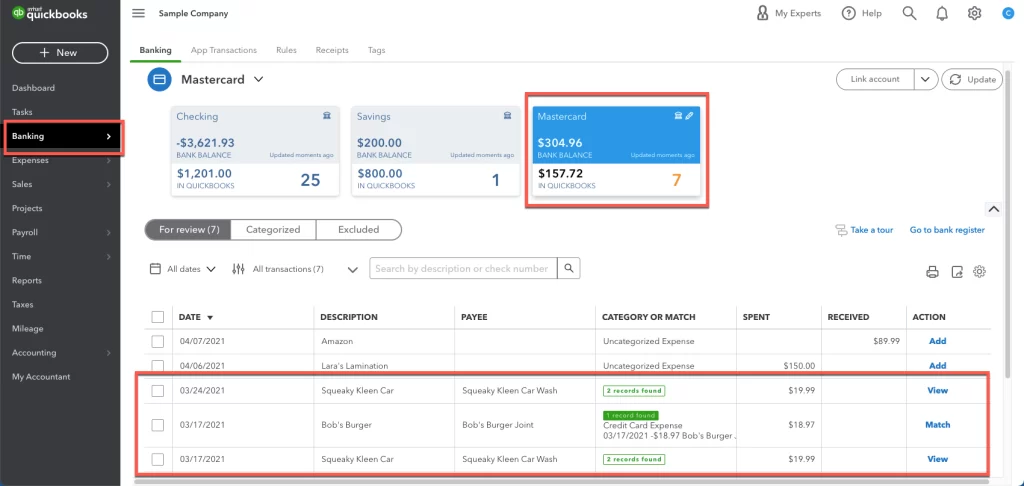1024x486 pixels.
Task: Open Mileage in sidebar
Action: click(x=27, y=329)
